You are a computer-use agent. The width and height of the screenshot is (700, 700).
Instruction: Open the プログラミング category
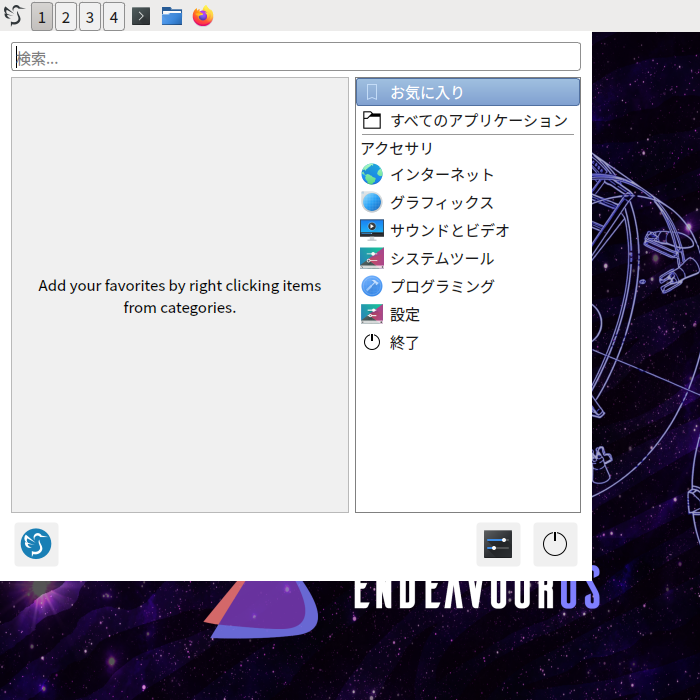[468, 286]
